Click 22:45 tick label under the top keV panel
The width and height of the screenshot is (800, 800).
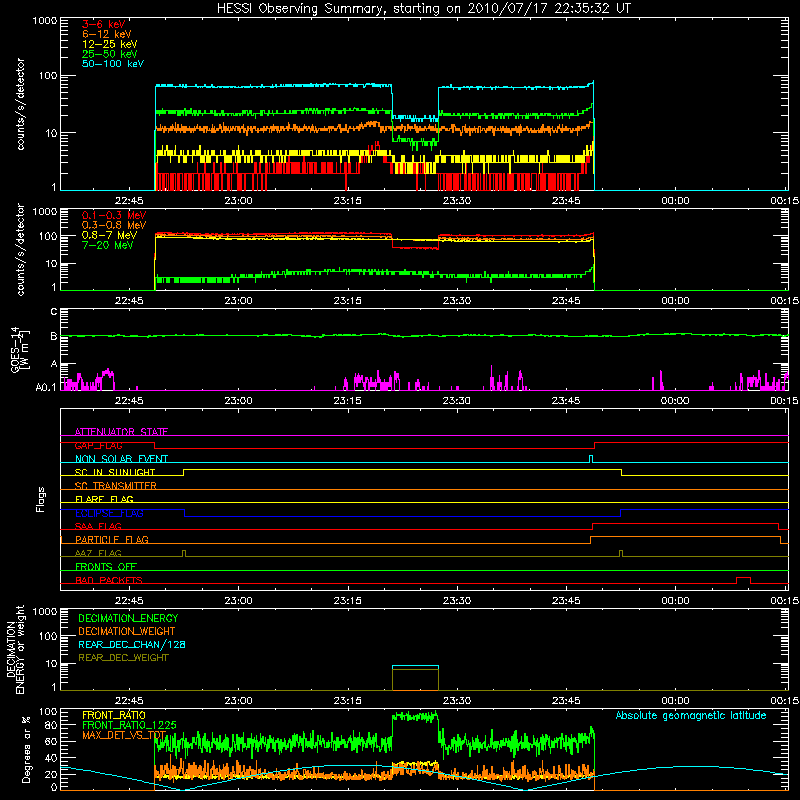tap(129, 201)
